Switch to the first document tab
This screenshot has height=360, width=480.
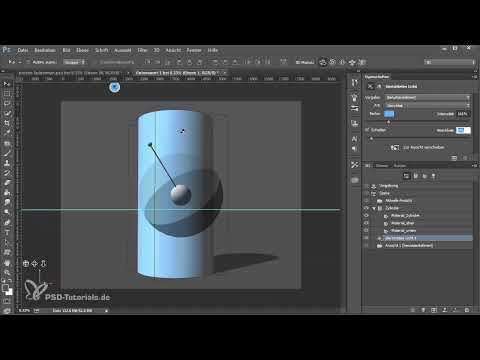pyautogui.click(x=69, y=73)
